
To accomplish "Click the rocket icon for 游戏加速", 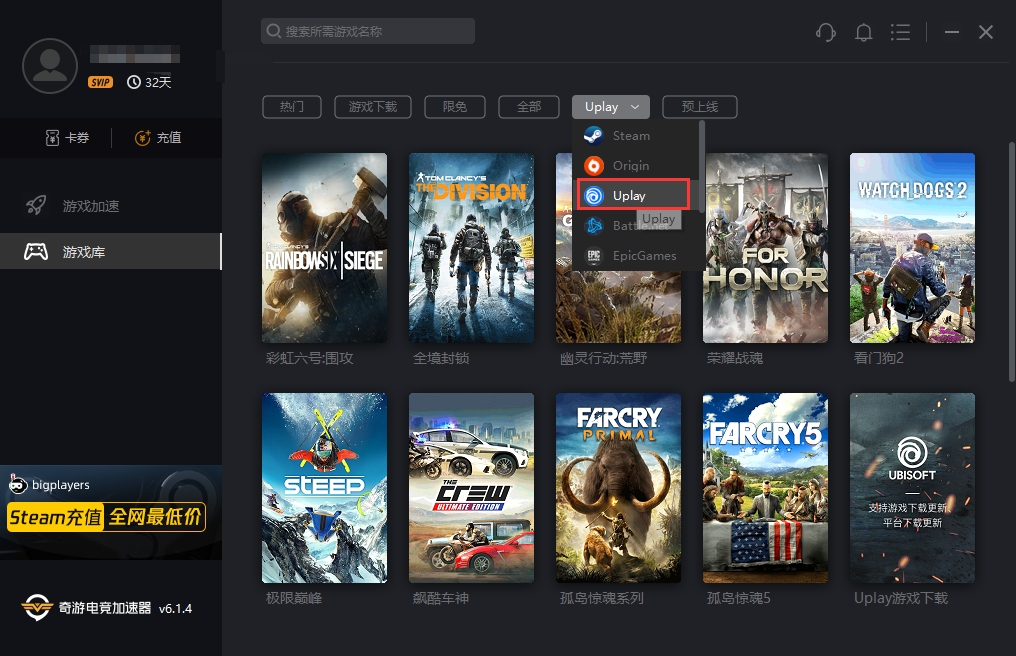I will click(x=36, y=205).
